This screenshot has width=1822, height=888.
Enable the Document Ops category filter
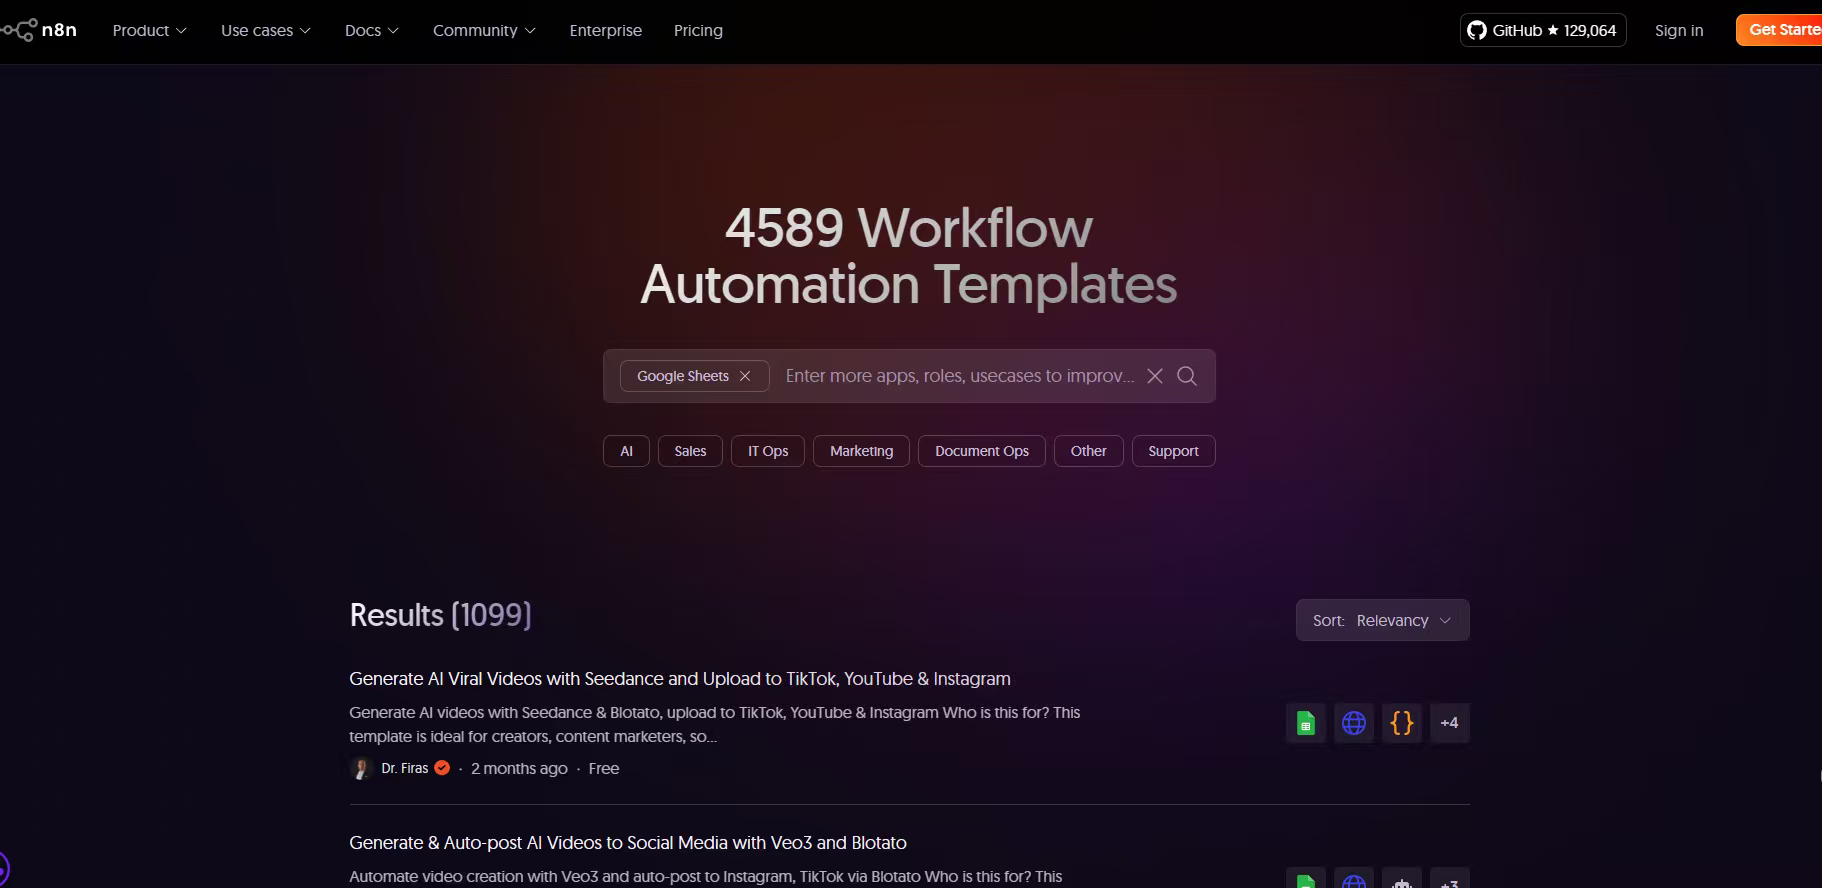[x=981, y=451]
